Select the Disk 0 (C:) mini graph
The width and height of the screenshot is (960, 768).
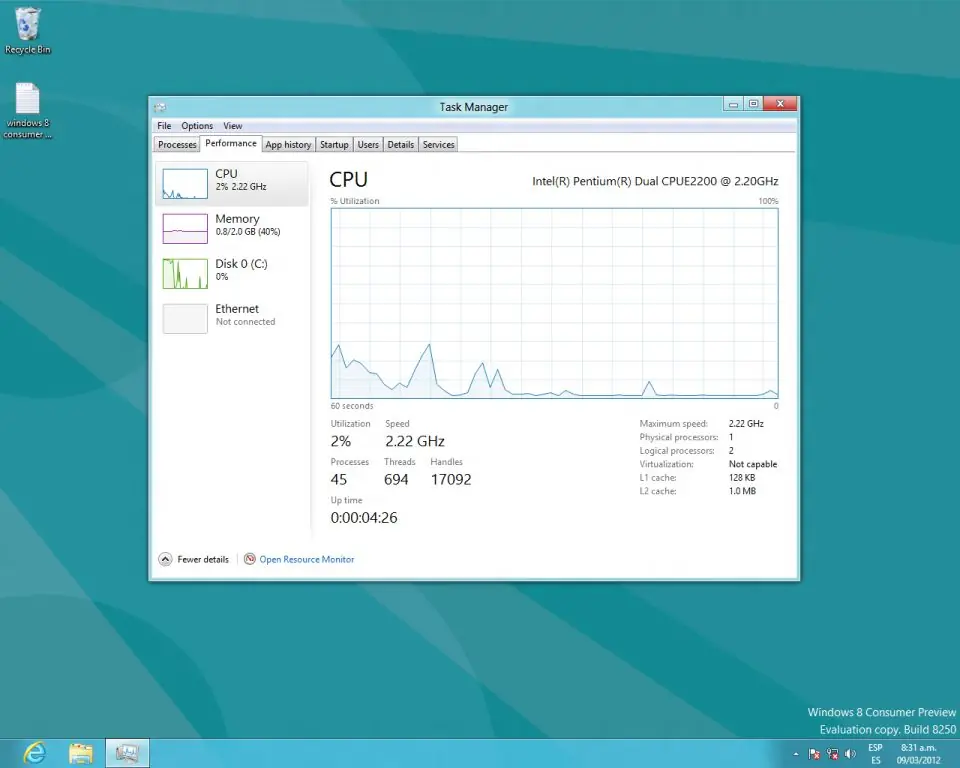pos(185,273)
